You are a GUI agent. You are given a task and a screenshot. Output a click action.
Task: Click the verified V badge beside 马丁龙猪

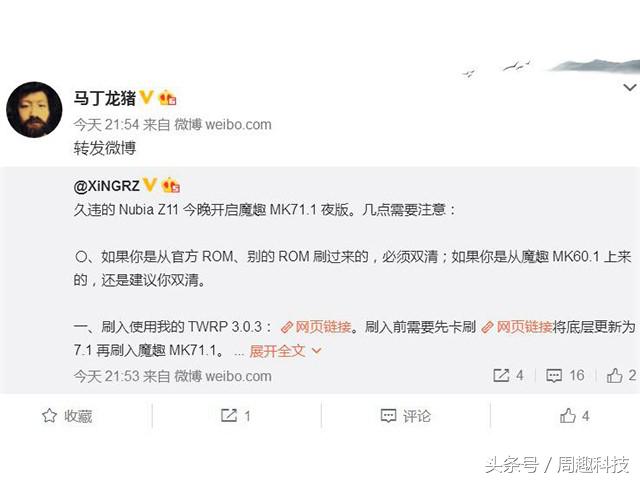point(146,98)
